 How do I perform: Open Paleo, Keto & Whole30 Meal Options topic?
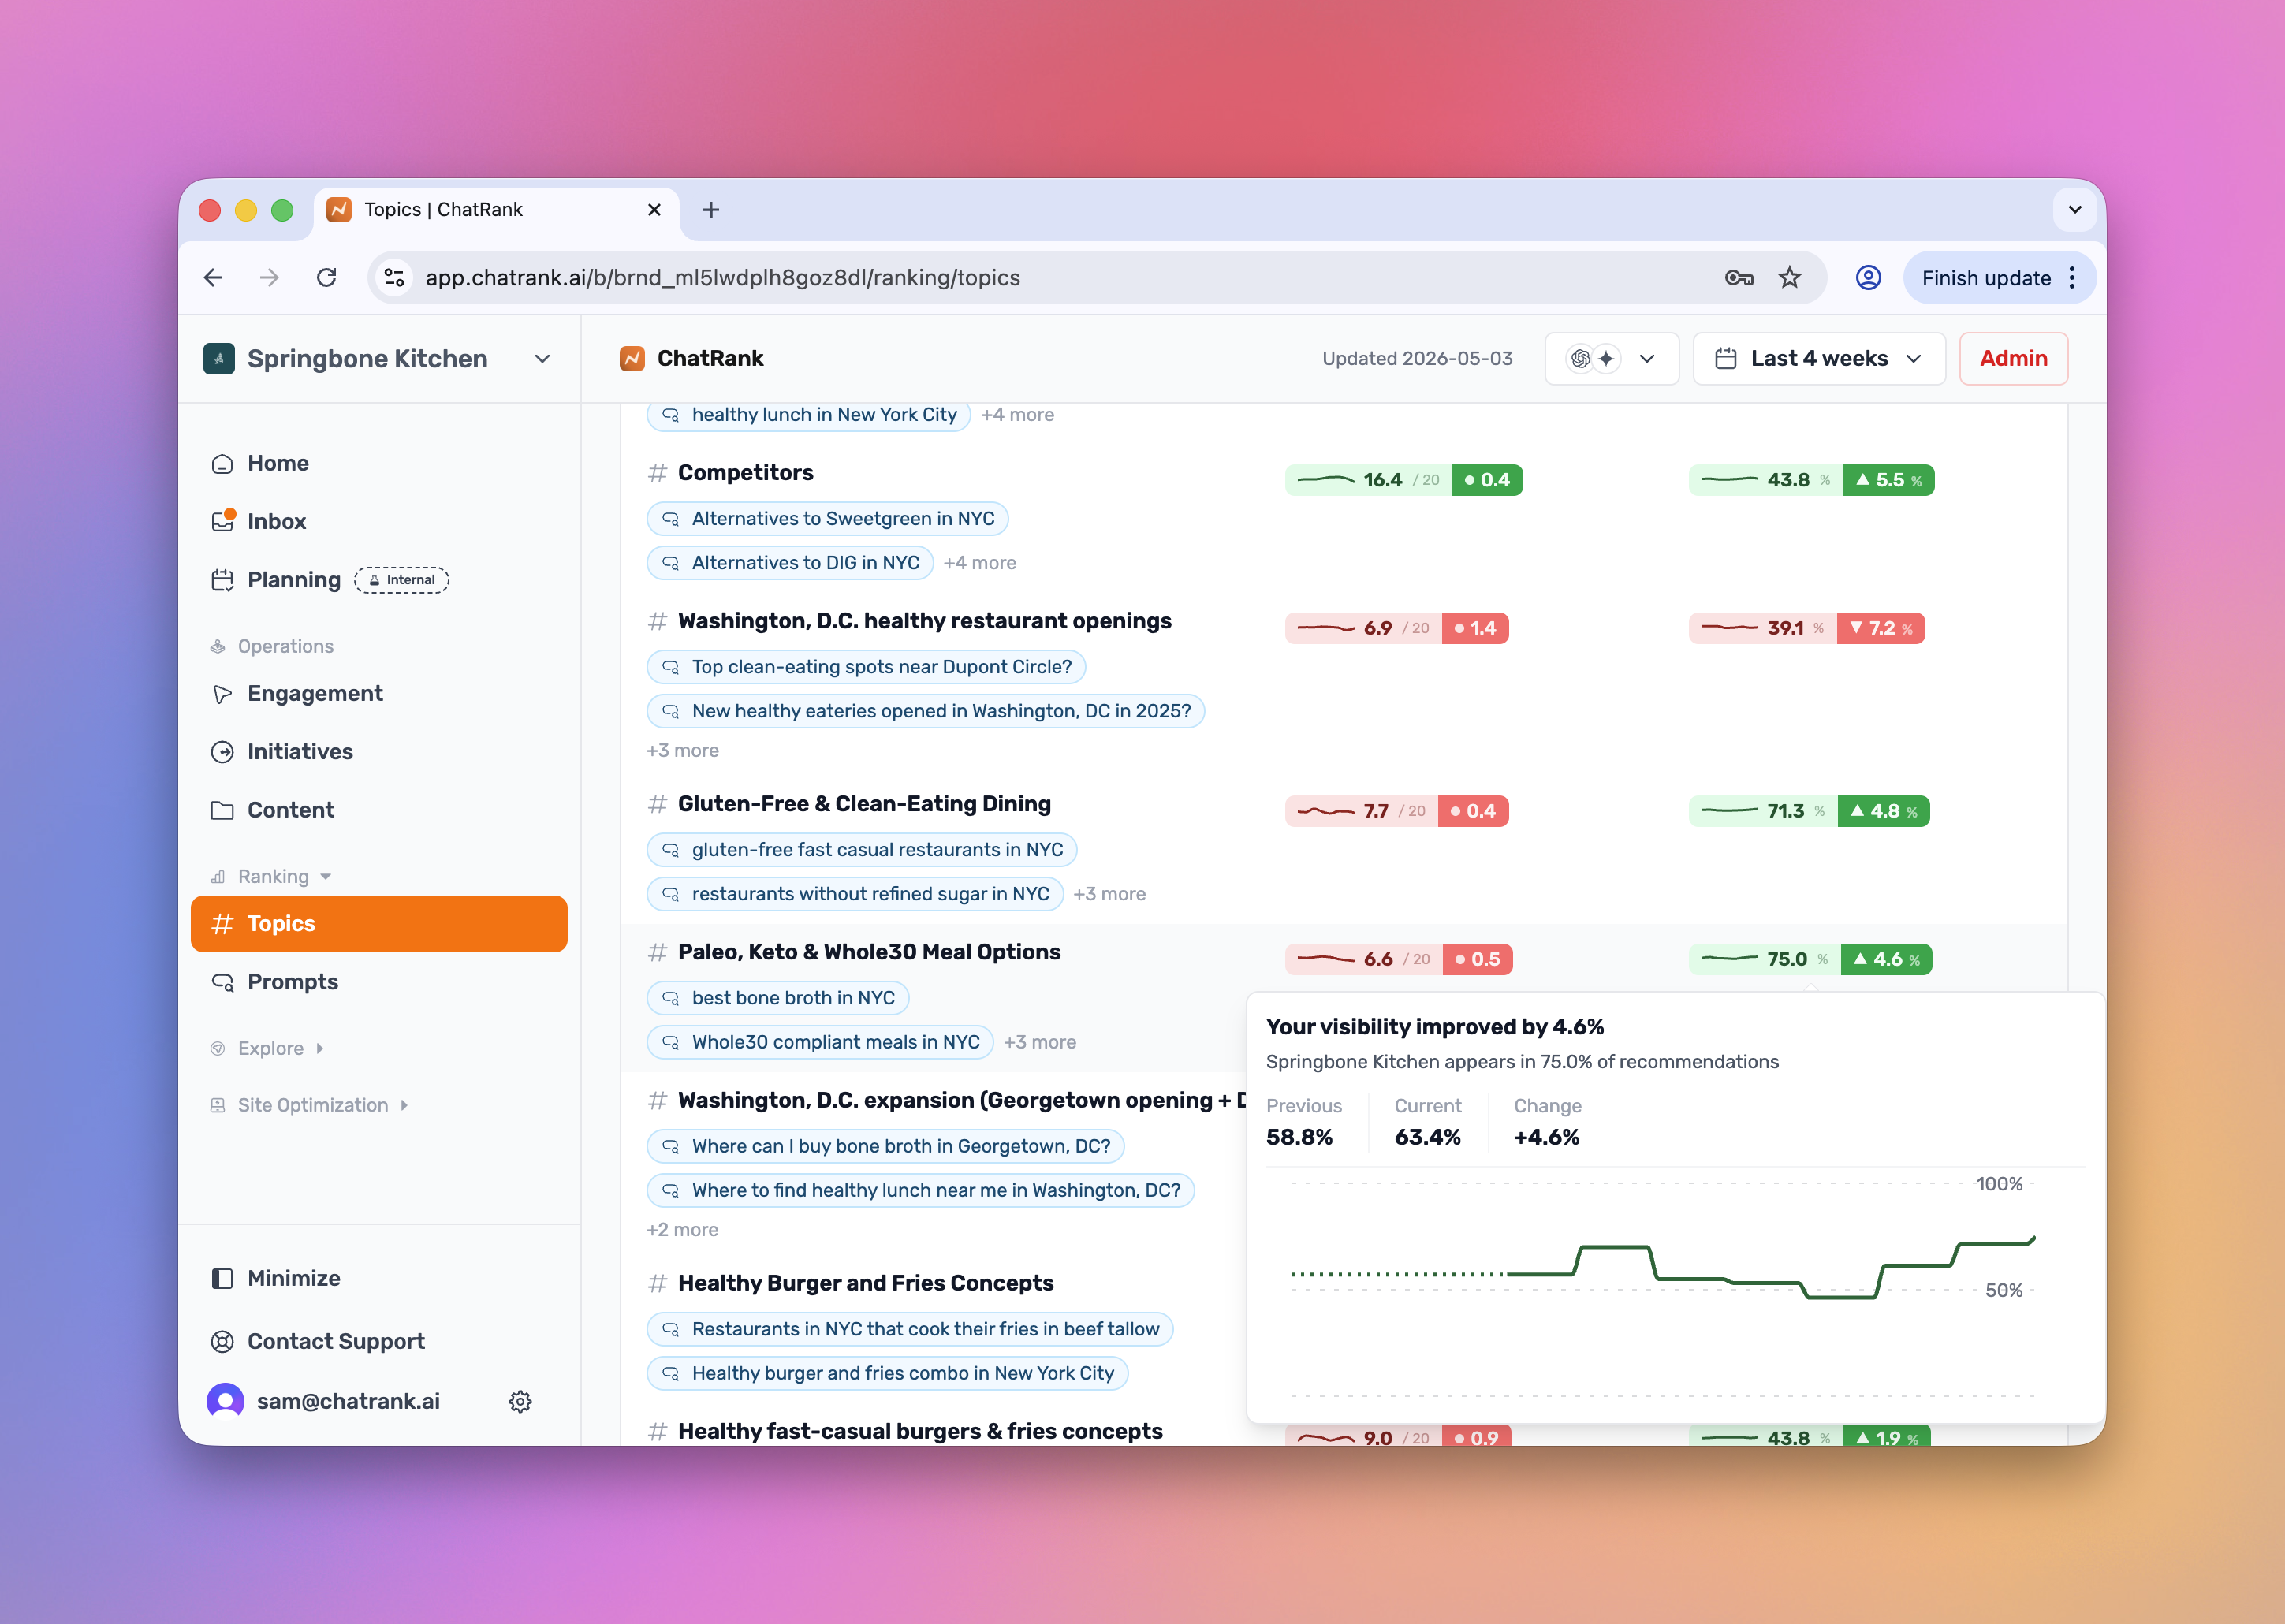pos(868,952)
